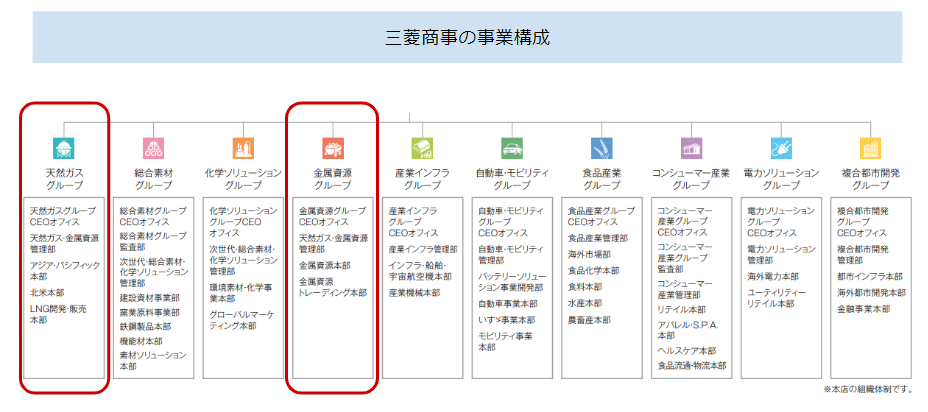Click the 自動車・モビリティ car icon
928x412 pixels.
(512, 148)
